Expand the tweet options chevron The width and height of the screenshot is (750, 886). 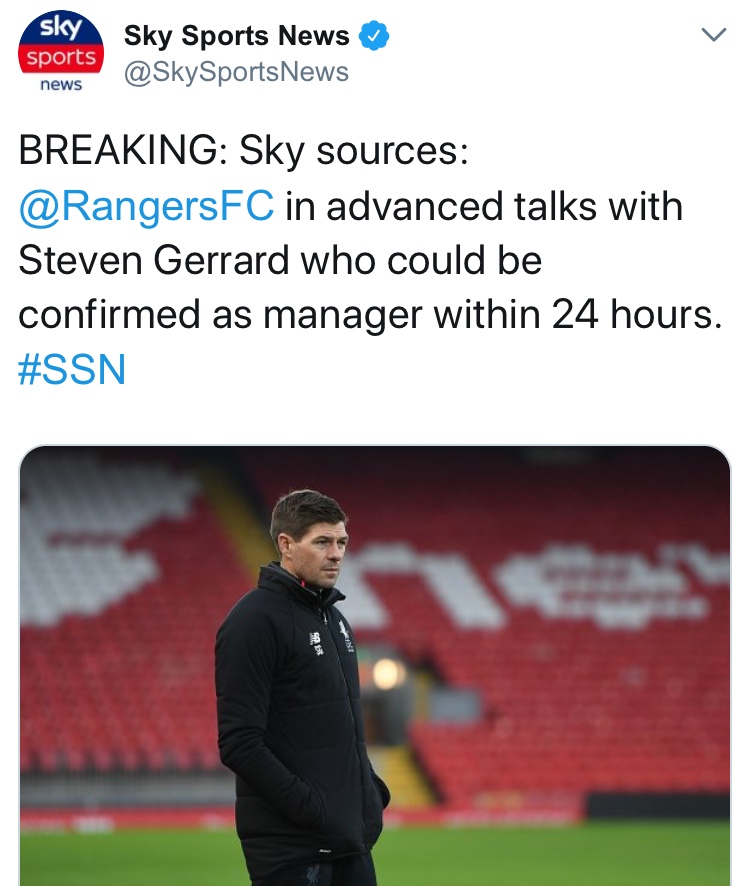click(713, 35)
